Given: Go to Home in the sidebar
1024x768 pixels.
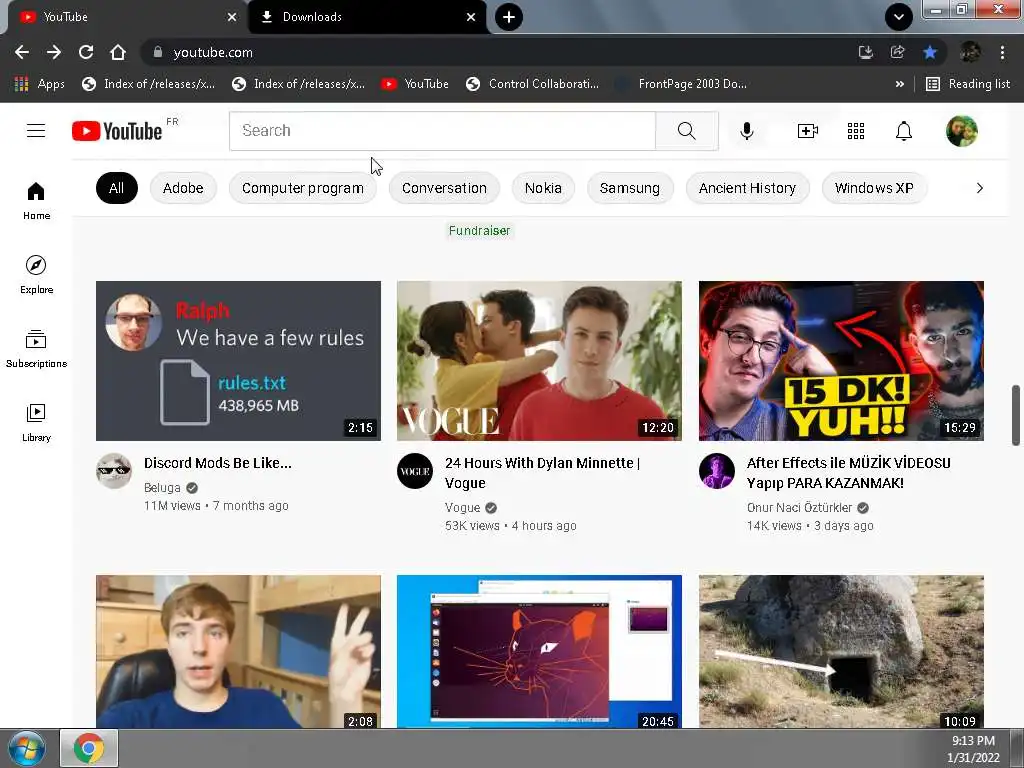Looking at the screenshot, I should (36, 200).
